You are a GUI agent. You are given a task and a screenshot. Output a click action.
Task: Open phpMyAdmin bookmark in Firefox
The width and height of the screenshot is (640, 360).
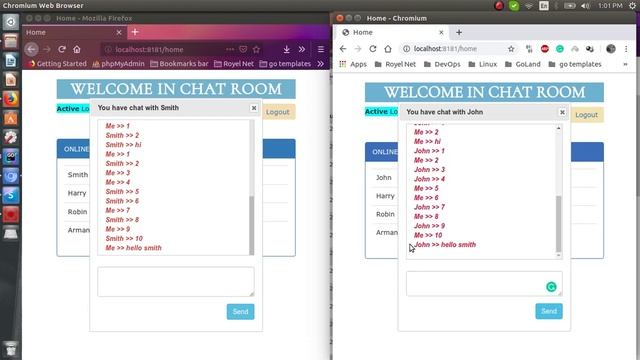click(118, 64)
